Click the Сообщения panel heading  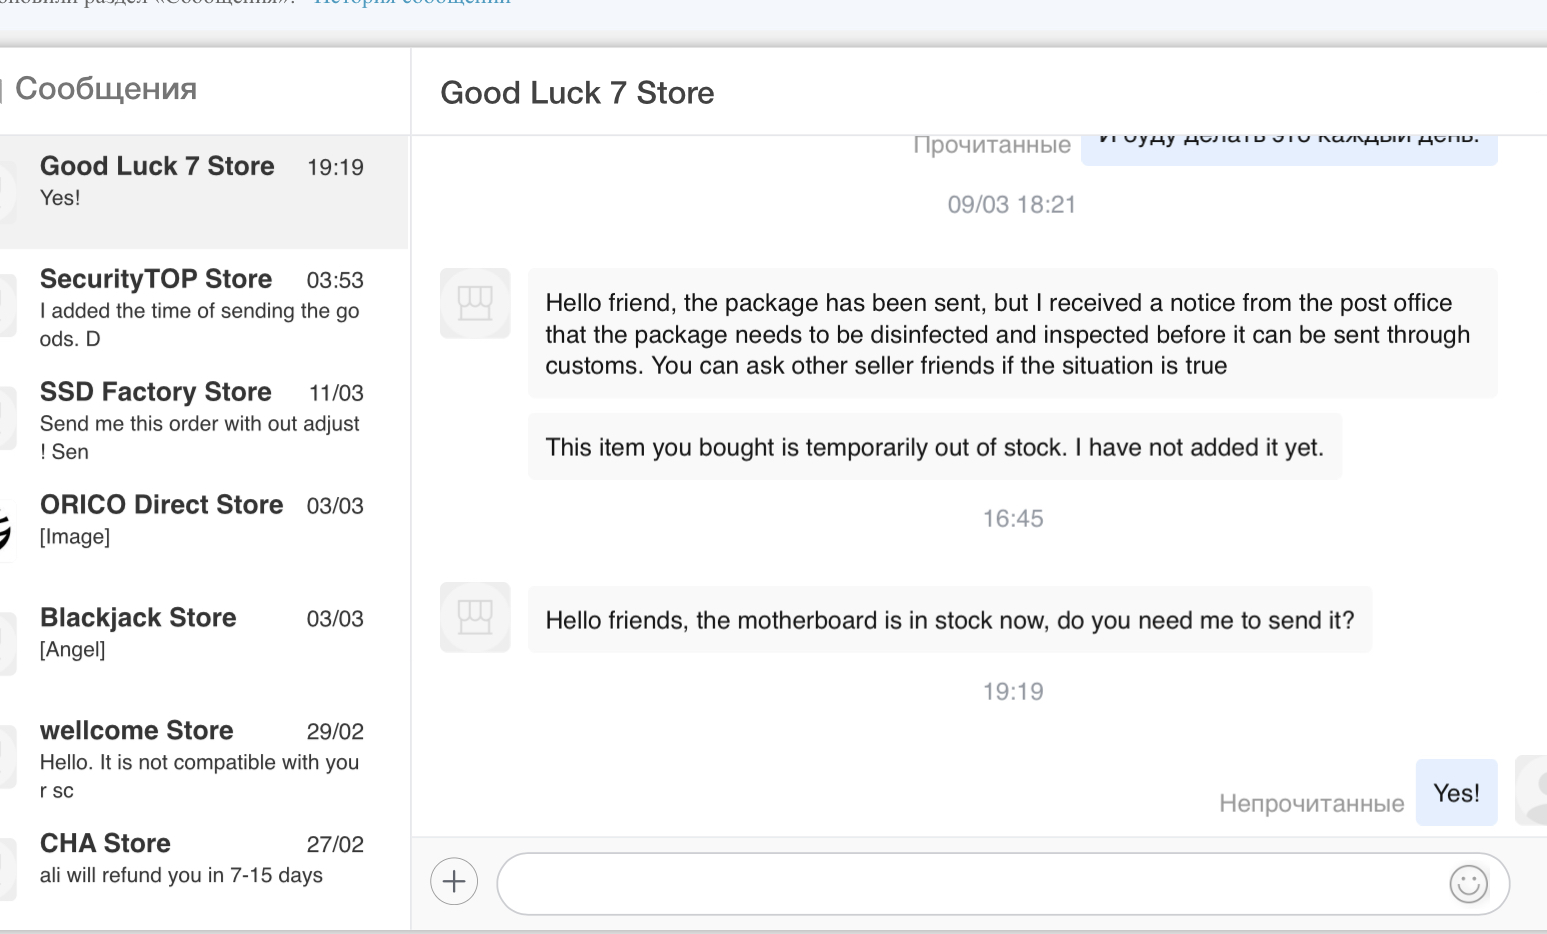coord(106,89)
